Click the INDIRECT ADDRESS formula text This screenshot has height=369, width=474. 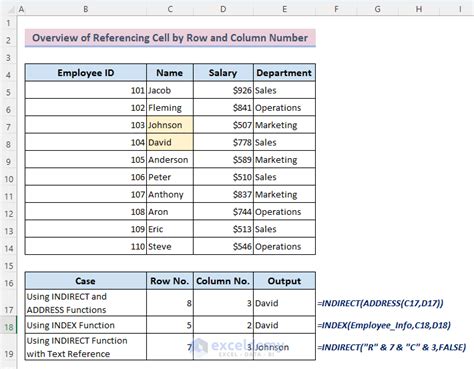pyautogui.click(x=380, y=303)
